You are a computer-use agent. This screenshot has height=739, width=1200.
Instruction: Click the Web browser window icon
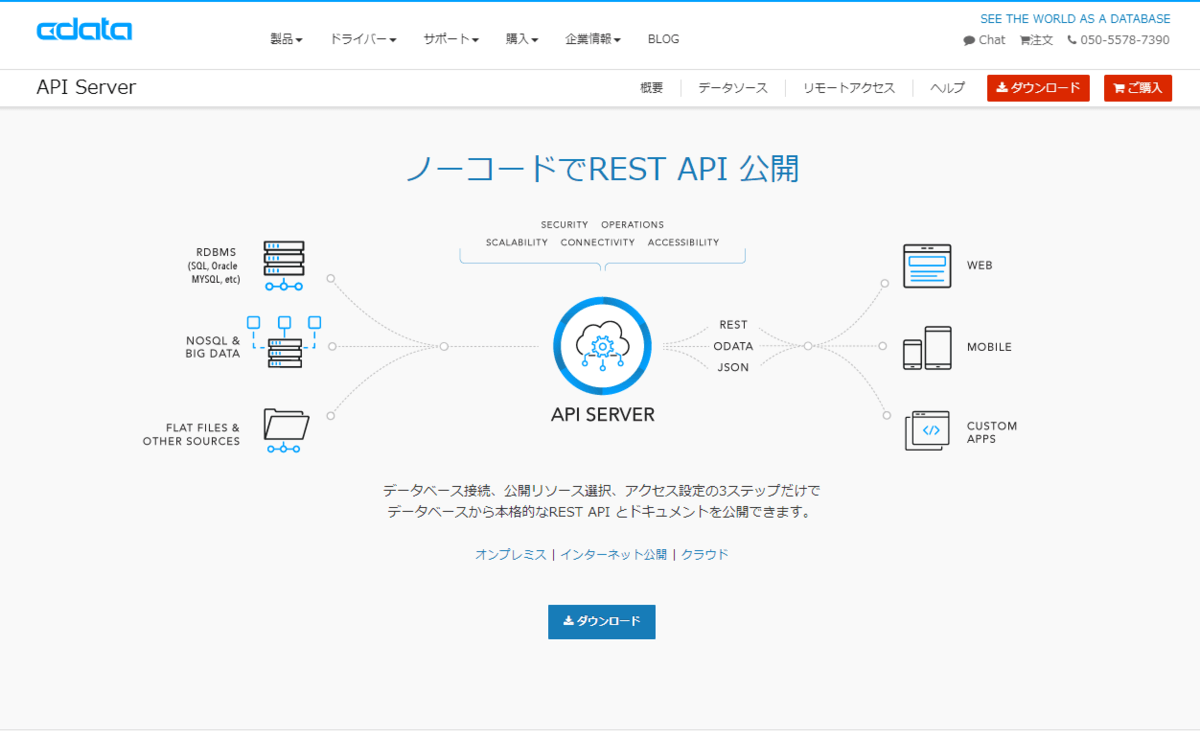tap(927, 266)
